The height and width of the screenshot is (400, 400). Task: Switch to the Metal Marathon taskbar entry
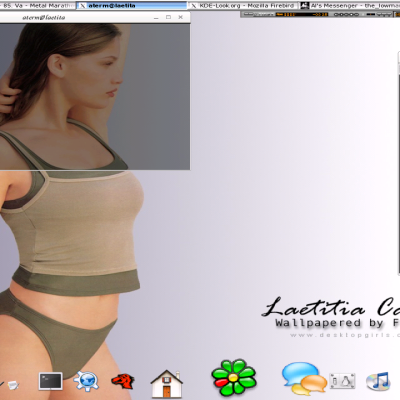click(38, 6)
